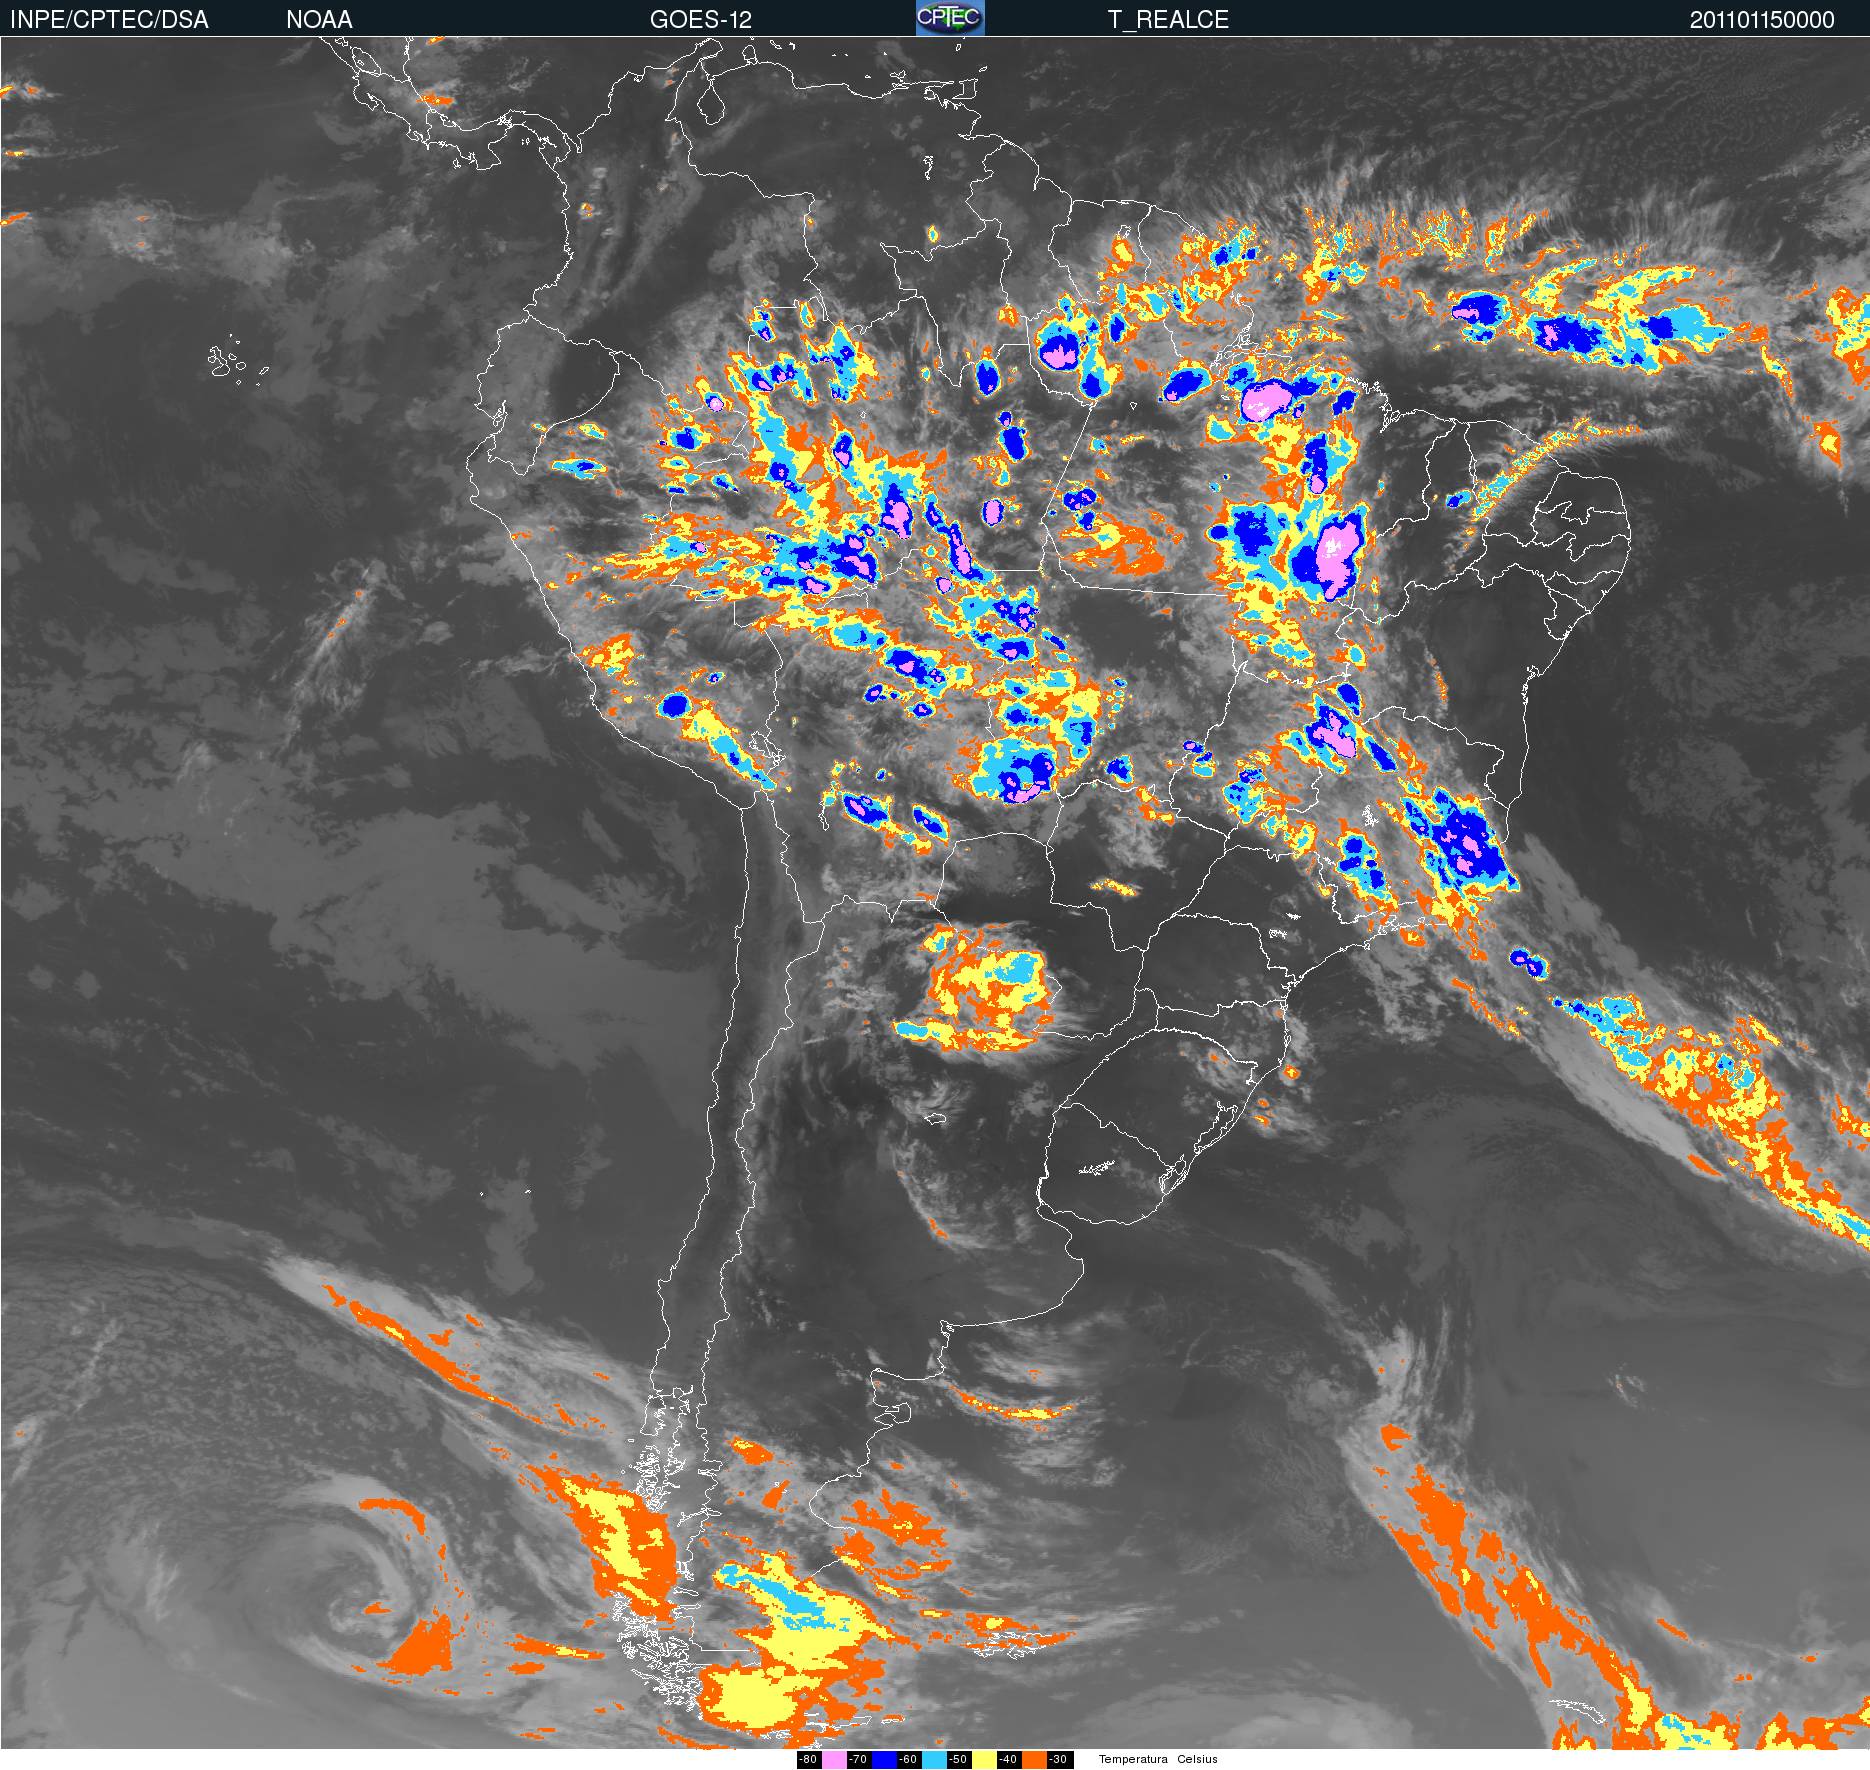Click the CPTEC logo in the header
This screenshot has height=1770, width=1870.
pos(950,18)
